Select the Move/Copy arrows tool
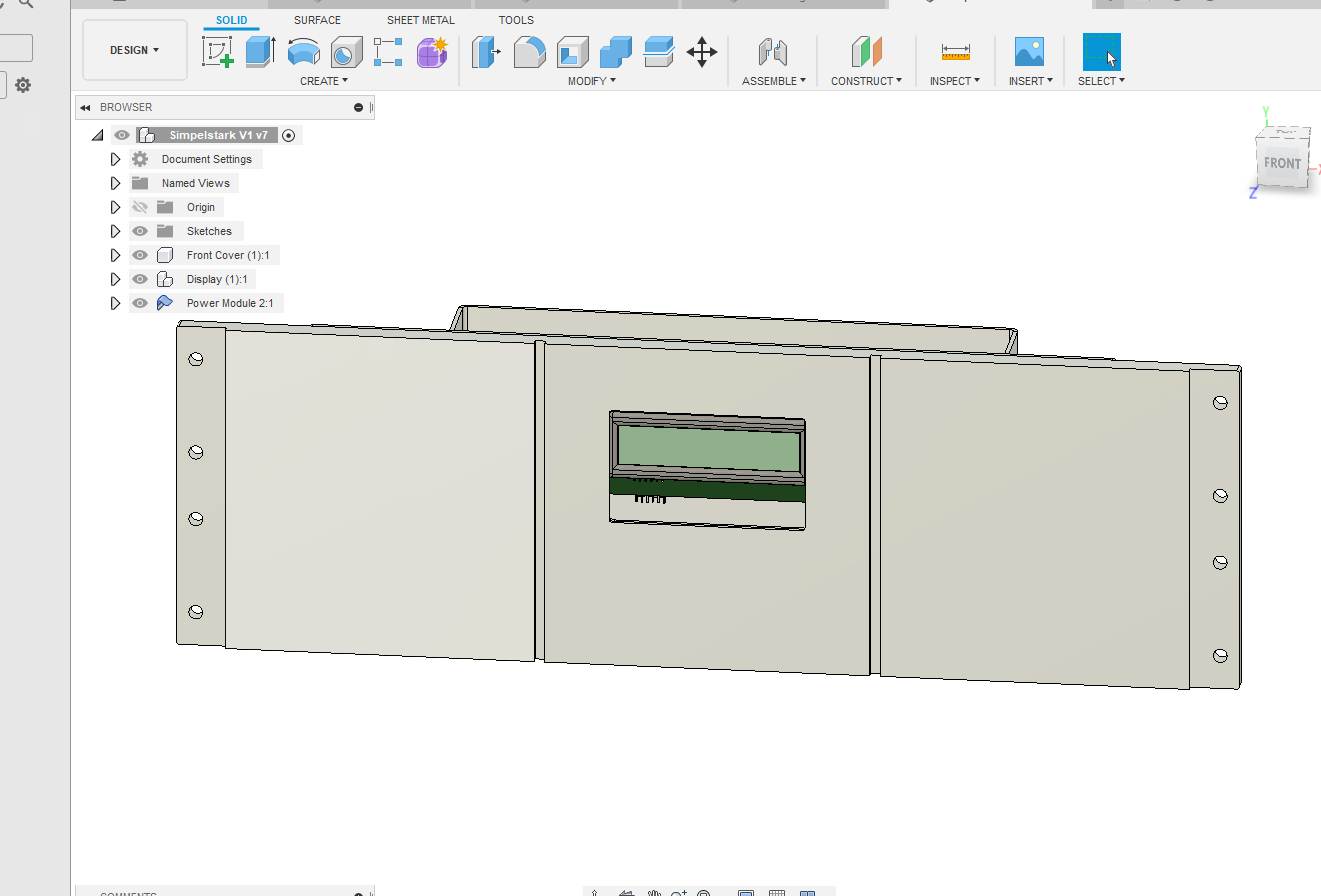 point(702,52)
